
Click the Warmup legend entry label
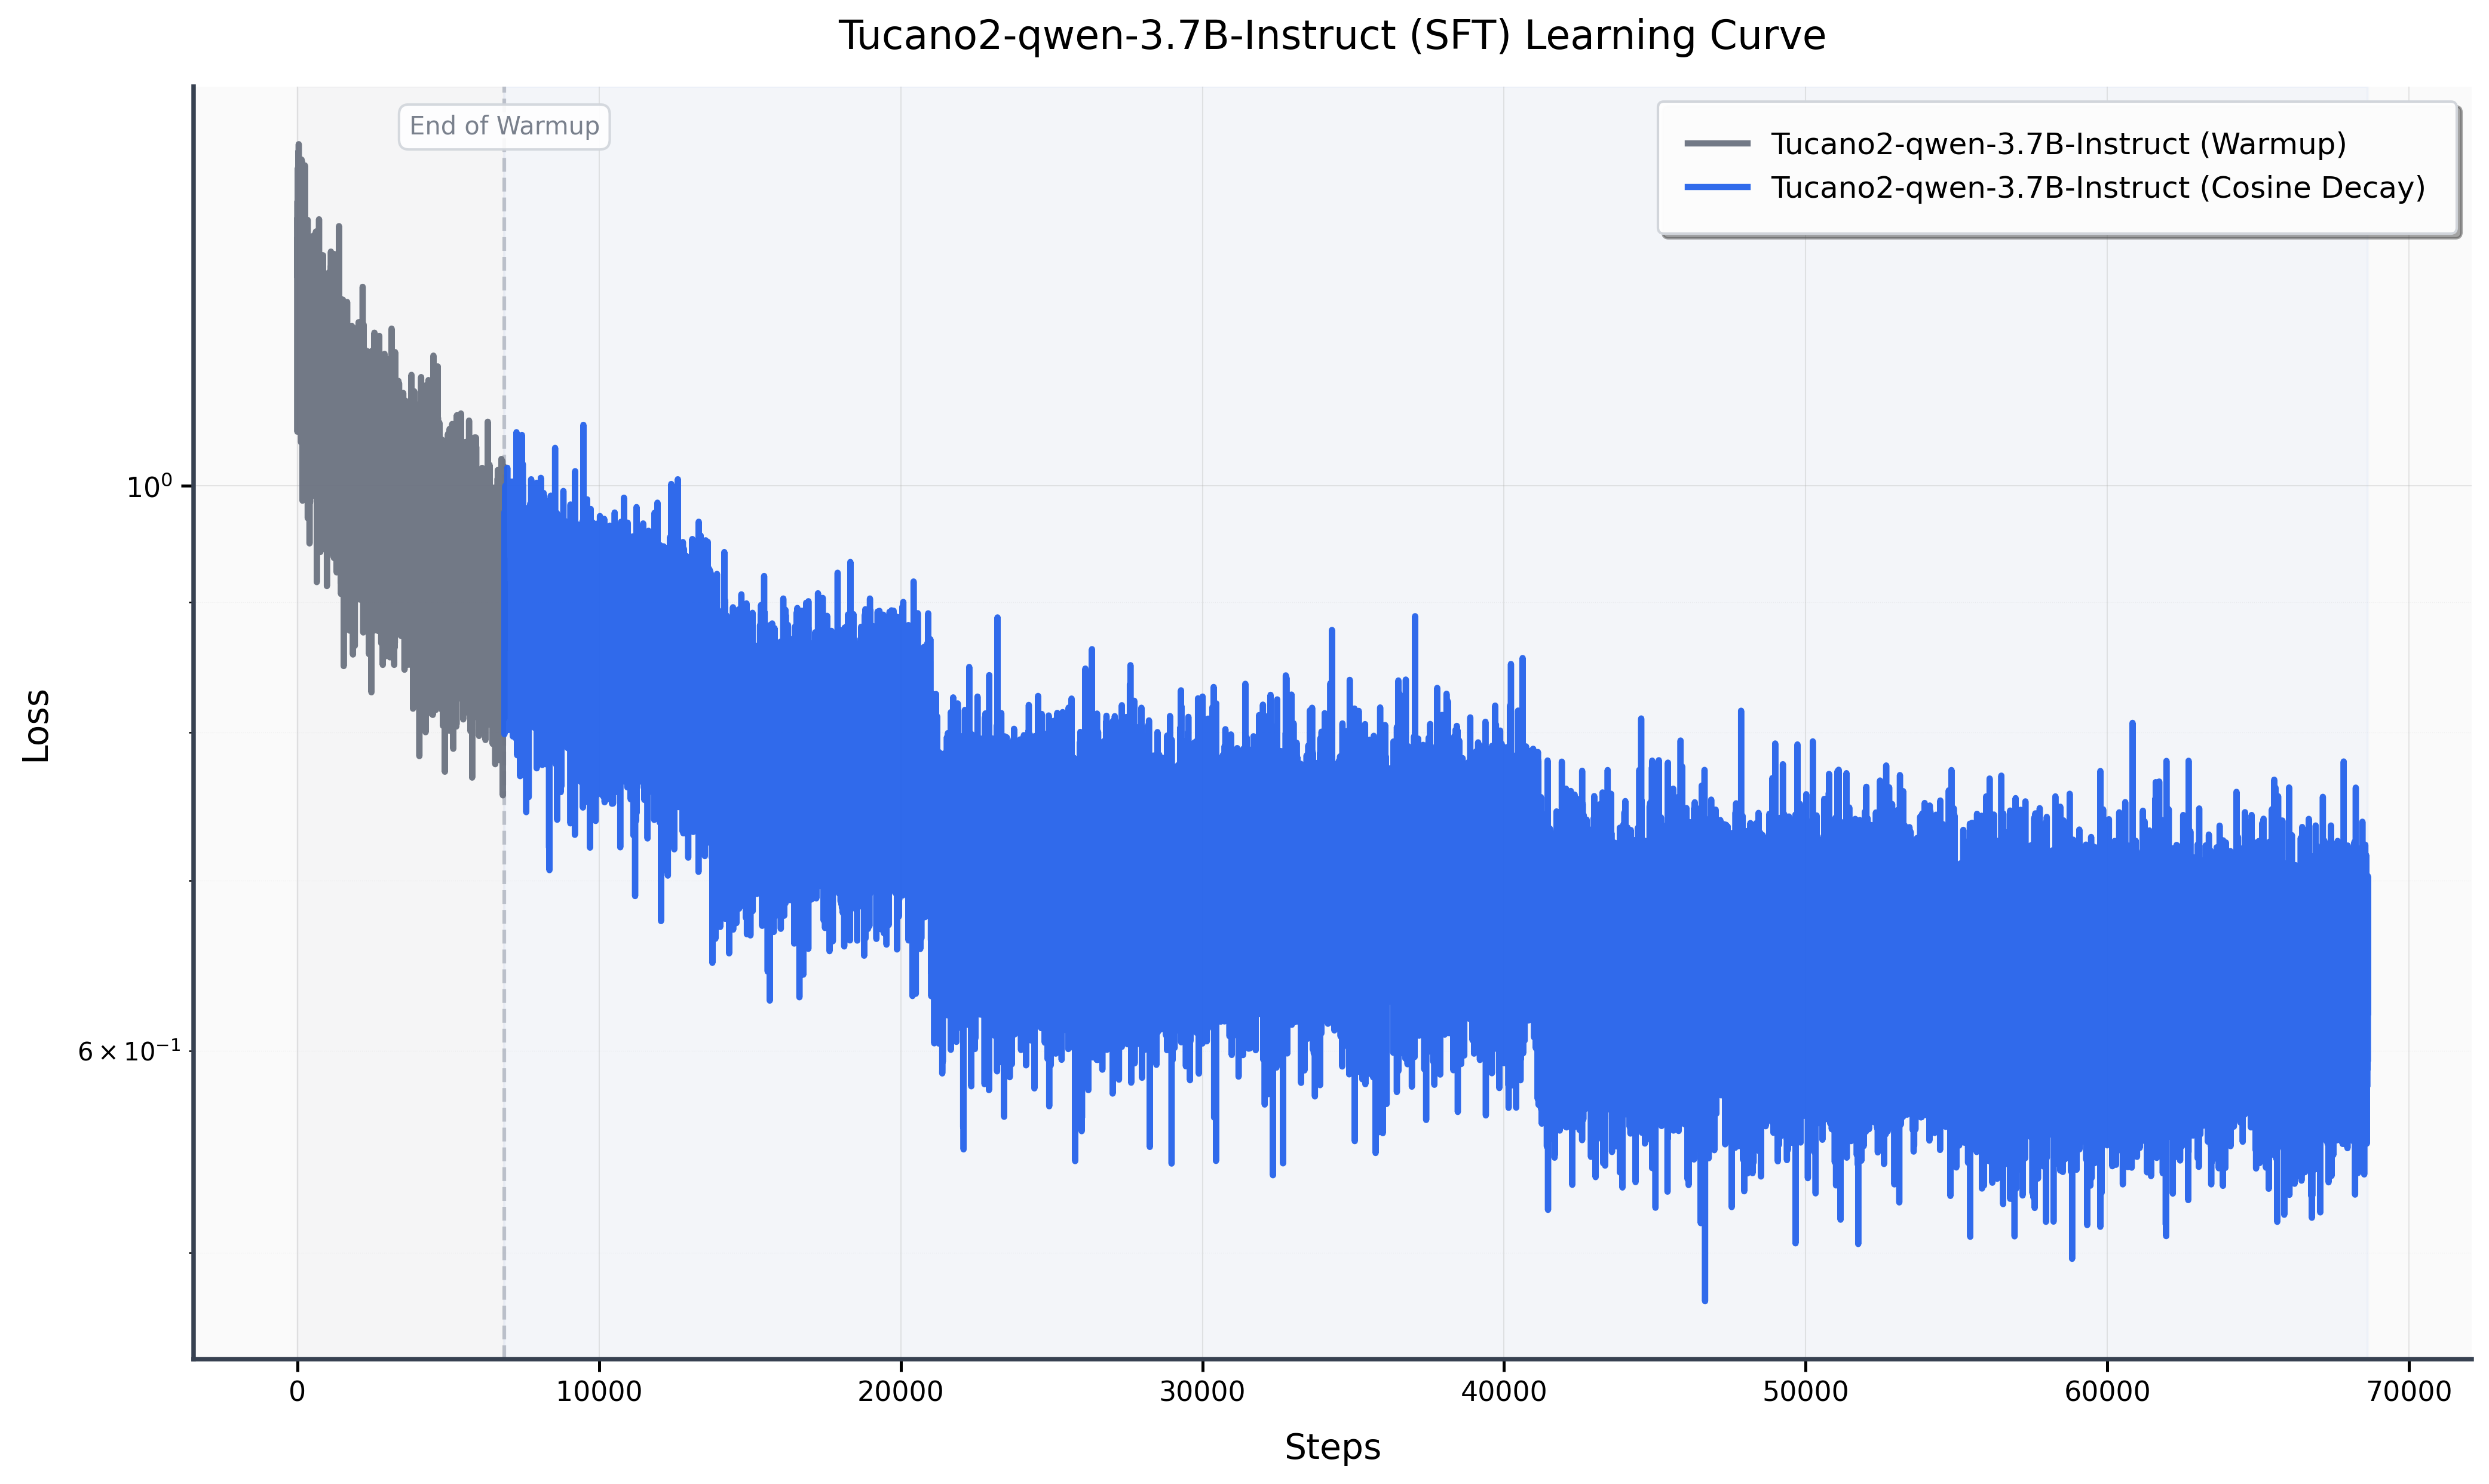[2059, 144]
